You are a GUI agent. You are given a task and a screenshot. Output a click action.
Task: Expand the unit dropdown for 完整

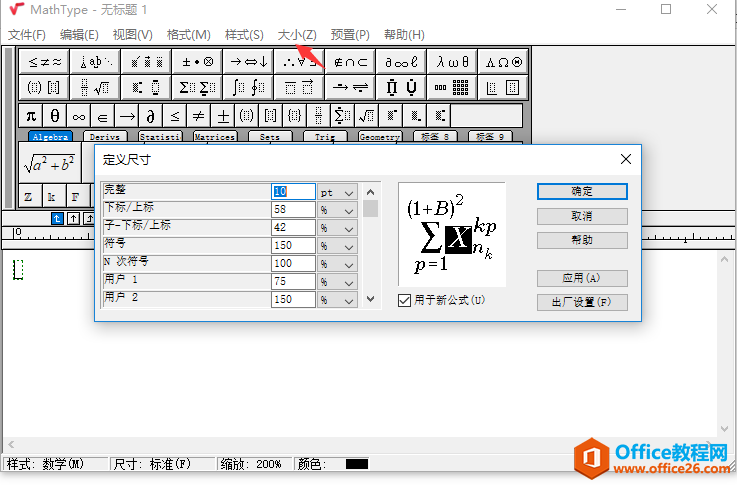coord(348,192)
